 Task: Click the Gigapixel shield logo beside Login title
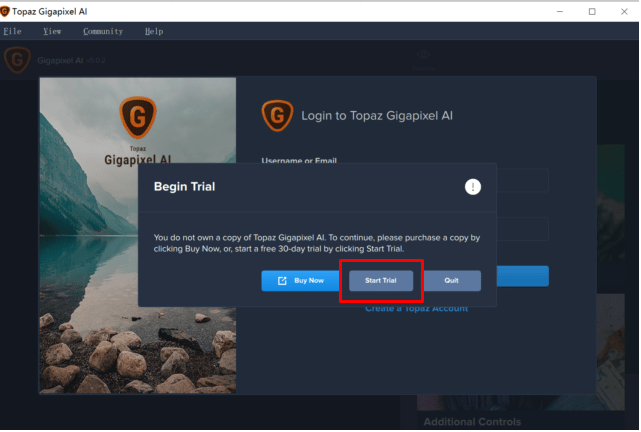[278, 116]
